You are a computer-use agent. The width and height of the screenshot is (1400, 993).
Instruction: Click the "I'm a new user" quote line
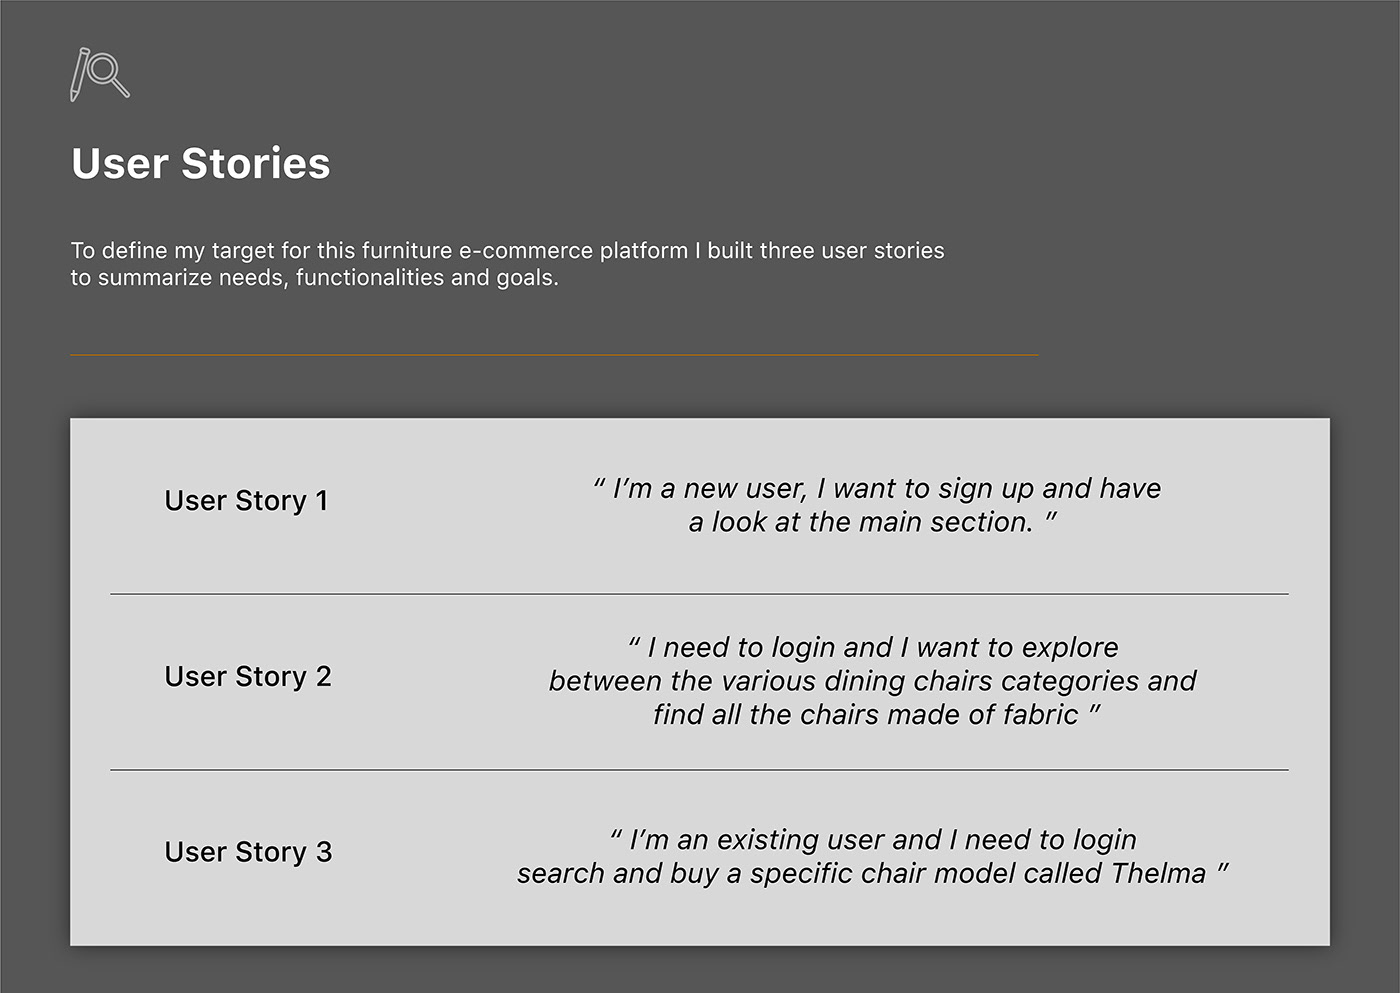[x=877, y=488]
